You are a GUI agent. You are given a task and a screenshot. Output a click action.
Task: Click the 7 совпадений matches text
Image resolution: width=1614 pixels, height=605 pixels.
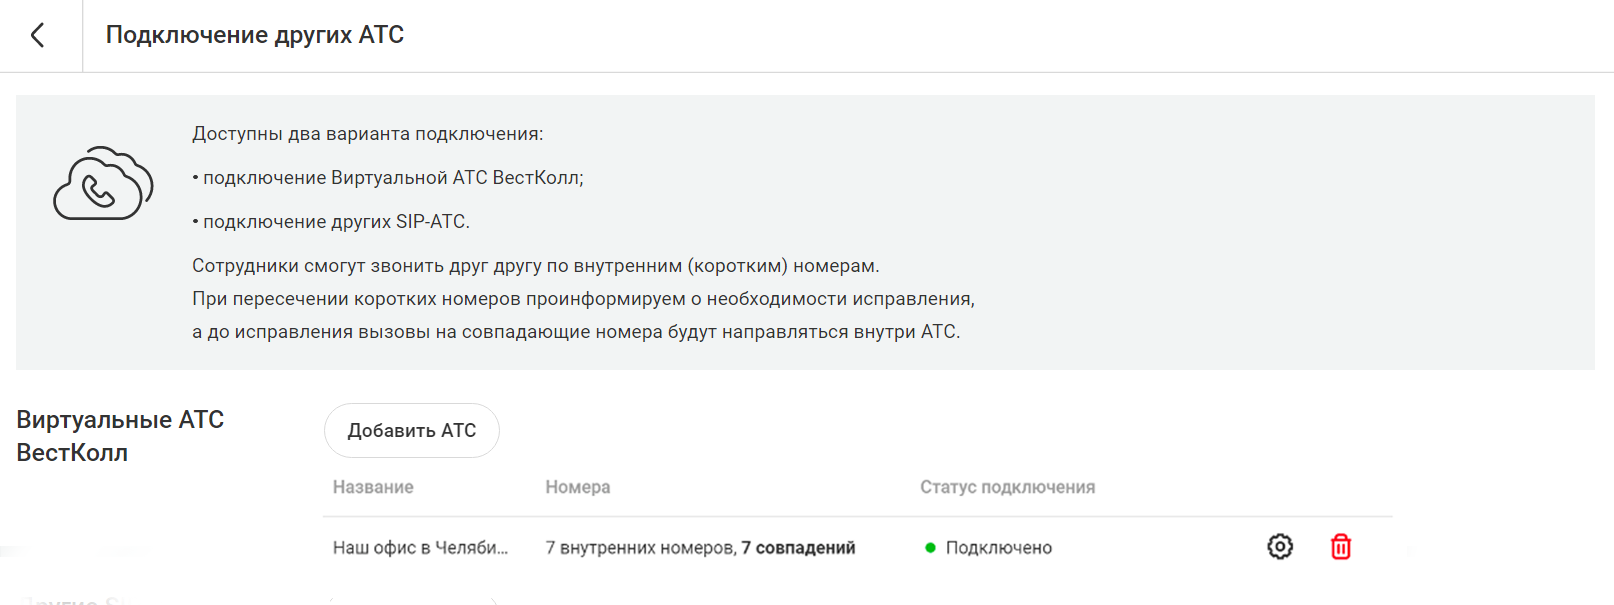point(798,548)
